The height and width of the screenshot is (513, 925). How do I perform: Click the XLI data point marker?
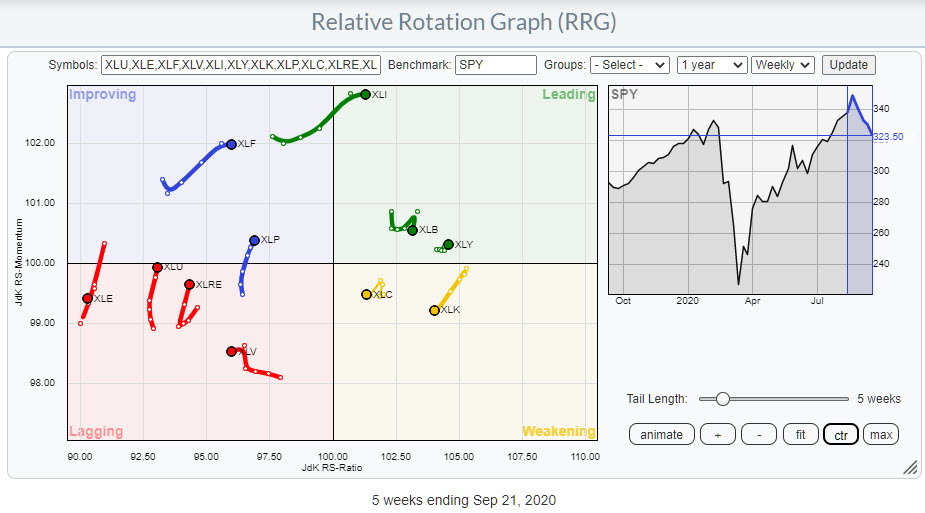[365, 95]
